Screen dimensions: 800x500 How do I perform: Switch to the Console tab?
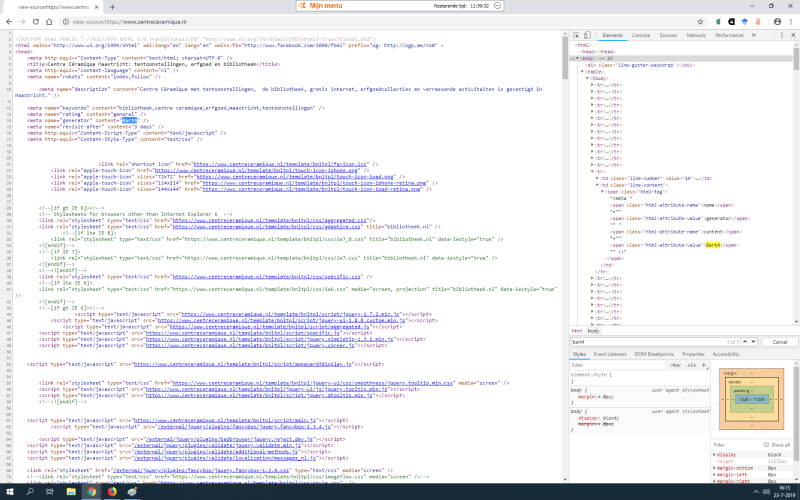coord(641,35)
